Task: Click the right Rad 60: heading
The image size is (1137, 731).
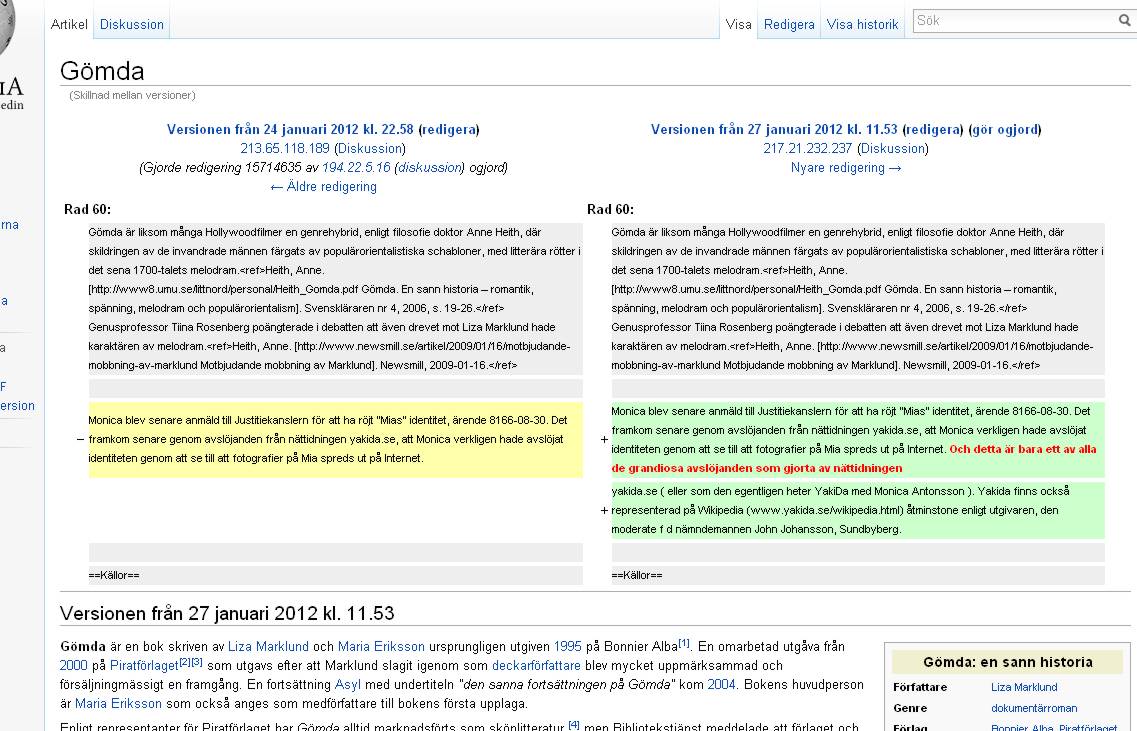Action: [611, 209]
